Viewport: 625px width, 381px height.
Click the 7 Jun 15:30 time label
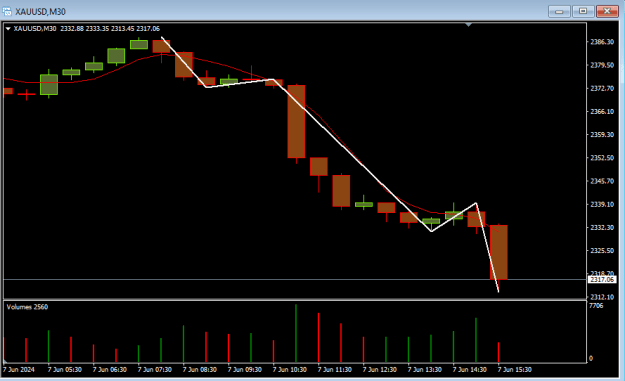coord(515,370)
